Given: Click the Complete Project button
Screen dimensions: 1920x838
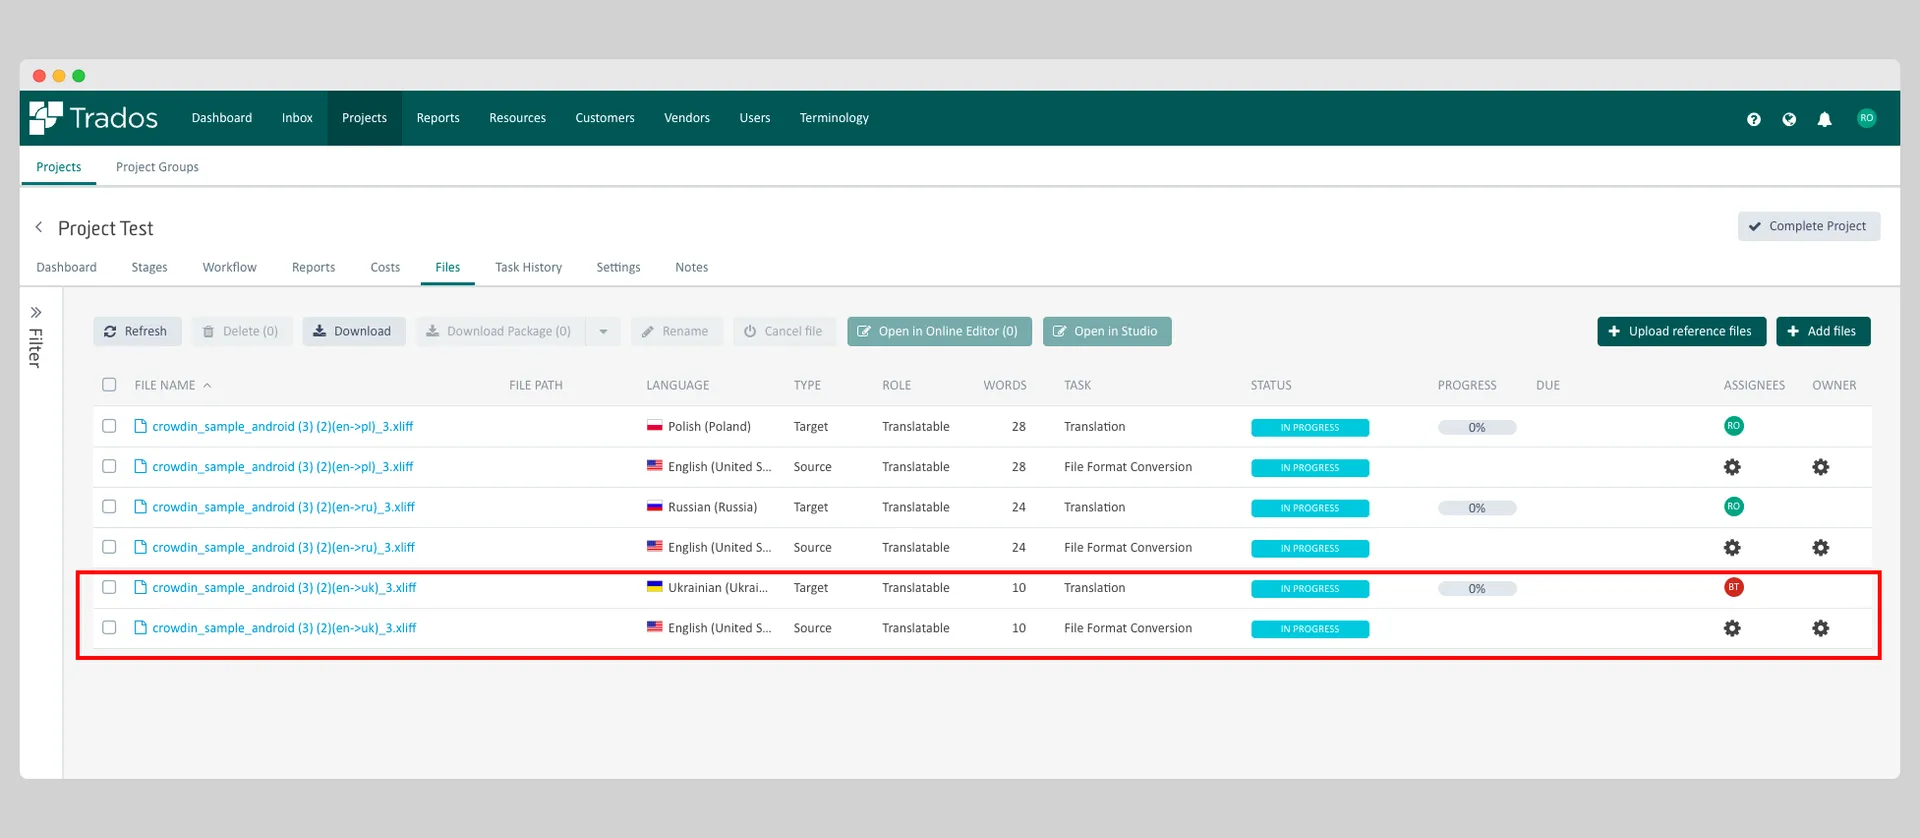Looking at the screenshot, I should (1808, 226).
